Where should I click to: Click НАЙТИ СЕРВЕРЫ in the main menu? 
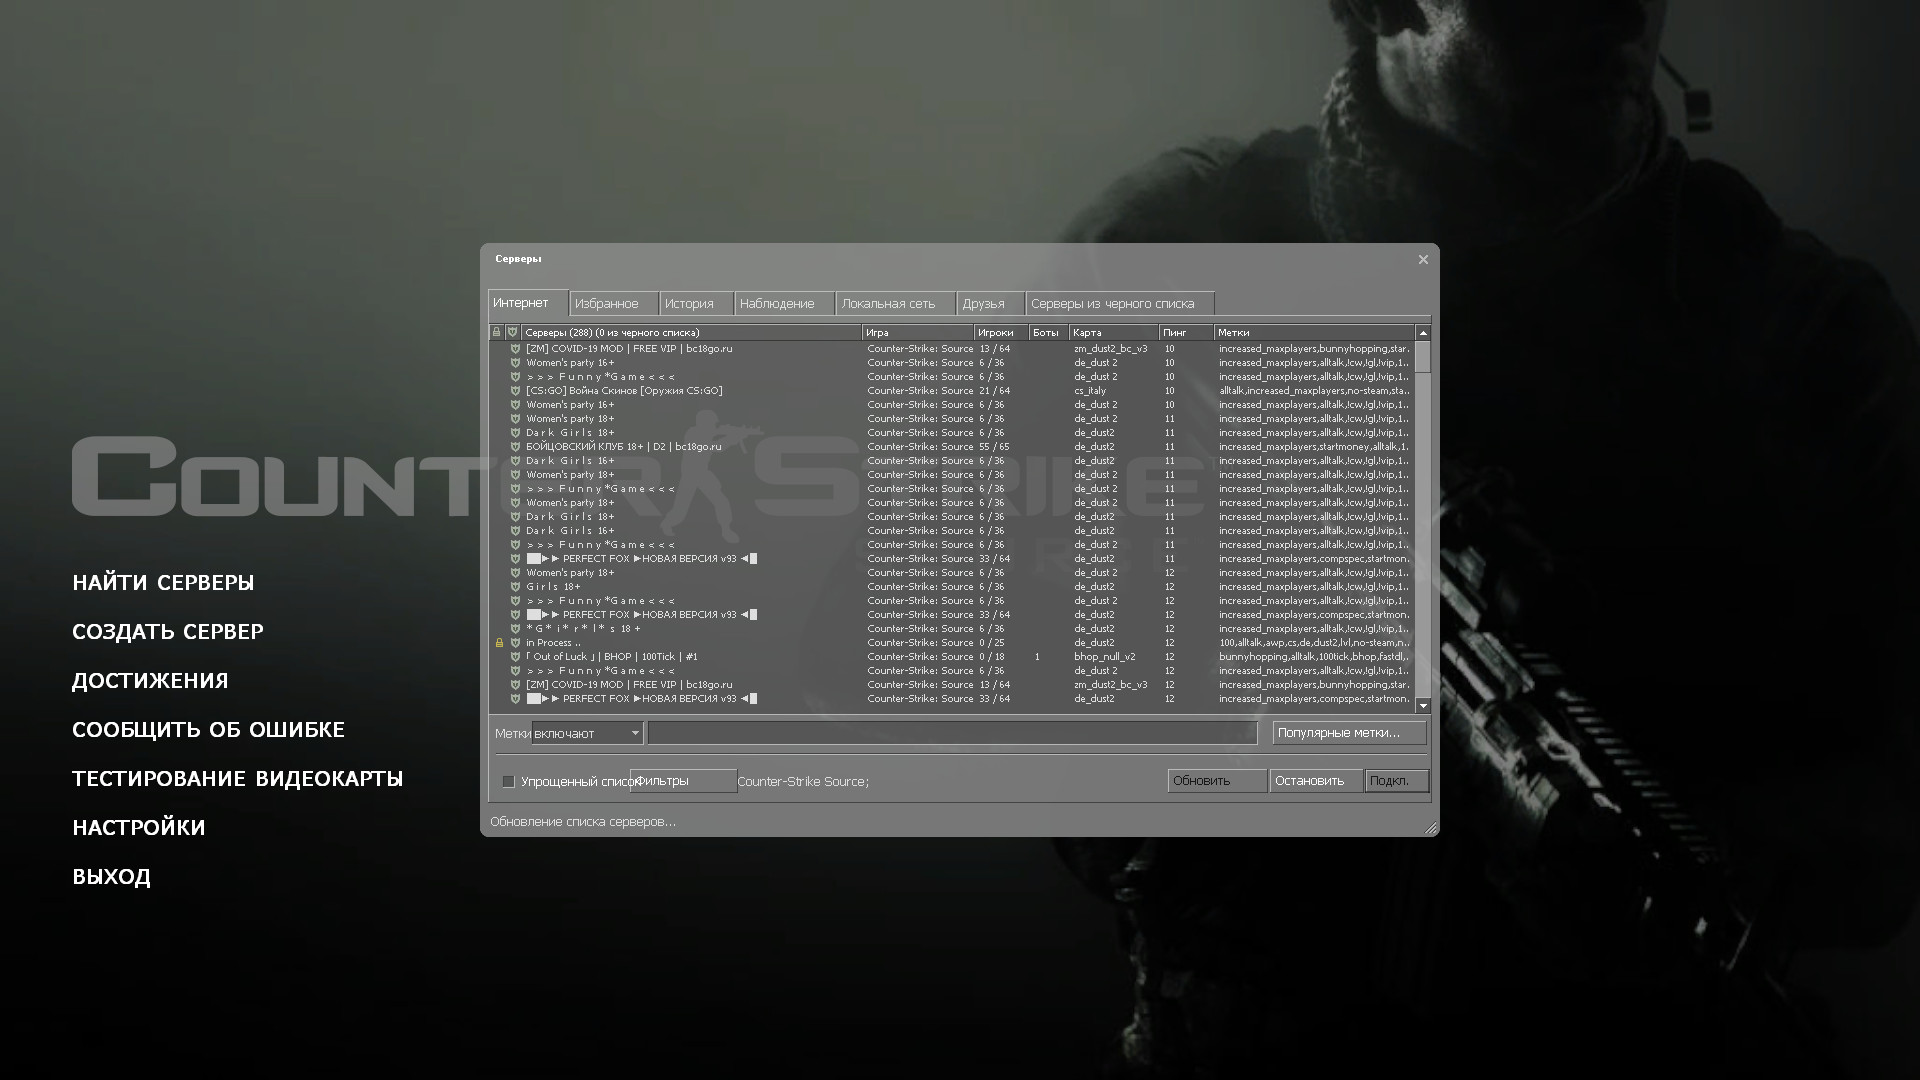click(x=163, y=583)
